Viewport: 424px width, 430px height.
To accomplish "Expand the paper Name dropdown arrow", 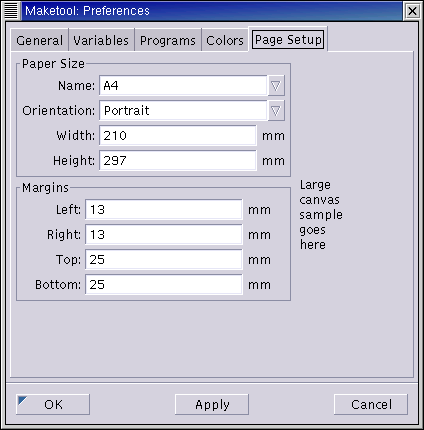I will pyautogui.click(x=276, y=86).
